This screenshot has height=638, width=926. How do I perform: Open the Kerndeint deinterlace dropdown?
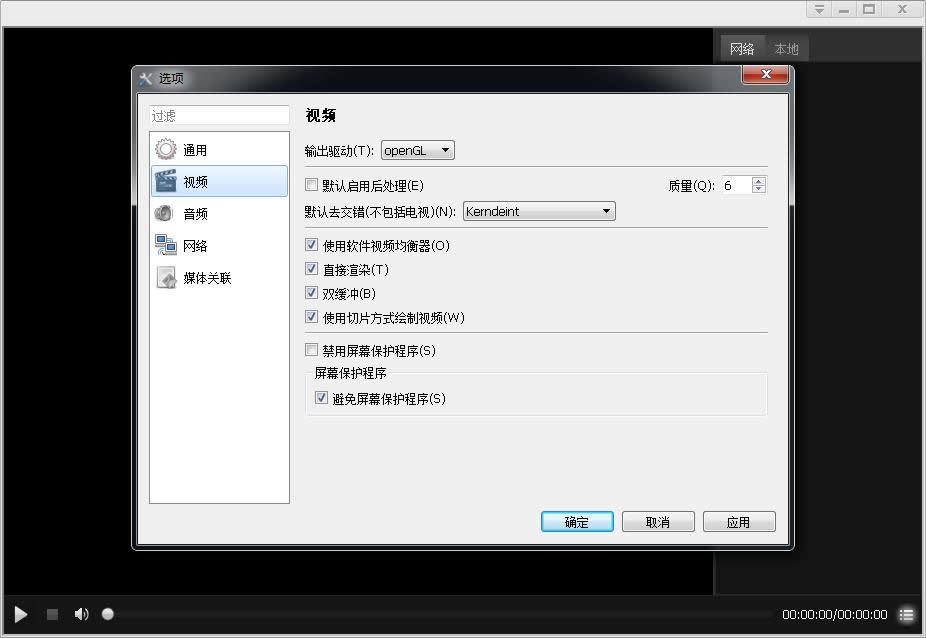(x=539, y=211)
